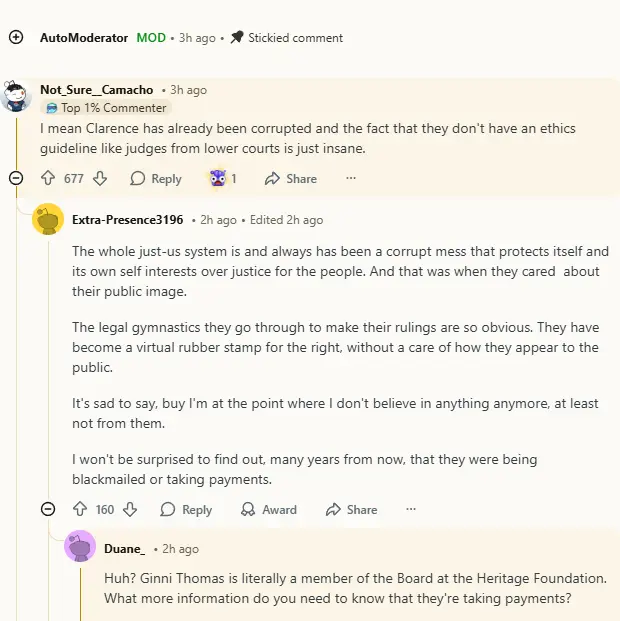Open more options for Not_Sure__Camacho's comment
This screenshot has width=620, height=621.
point(351,178)
